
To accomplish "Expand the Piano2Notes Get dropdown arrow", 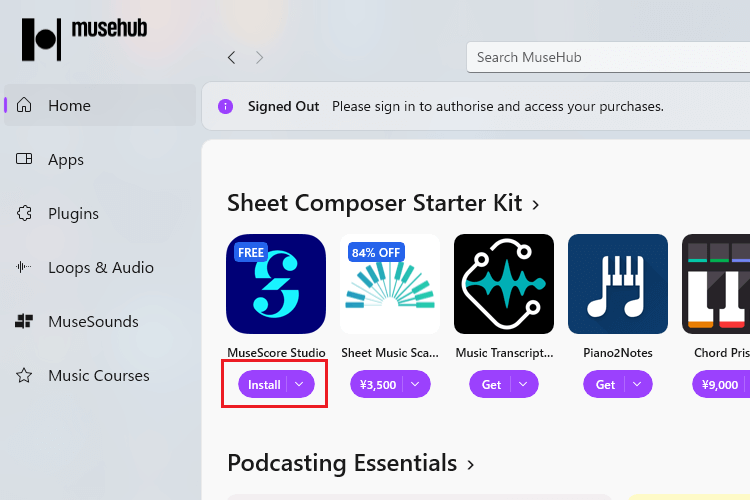I will pyautogui.click(x=637, y=385).
